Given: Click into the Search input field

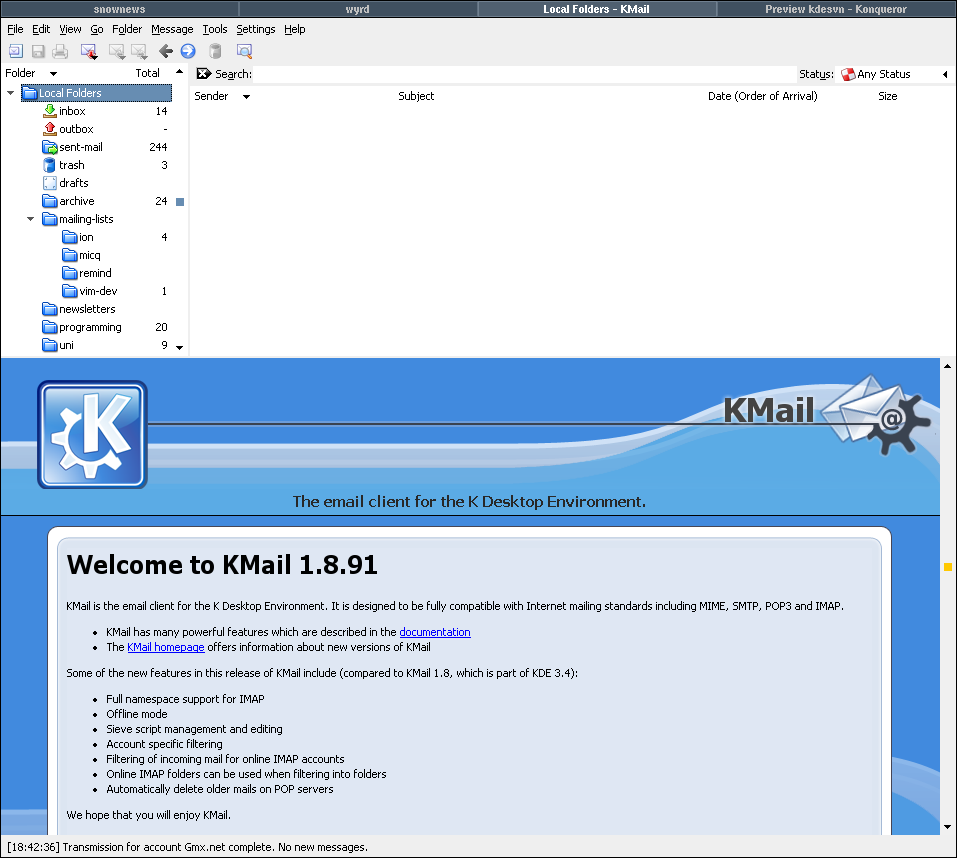Looking at the screenshot, I should pyautogui.click(x=525, y=74).
